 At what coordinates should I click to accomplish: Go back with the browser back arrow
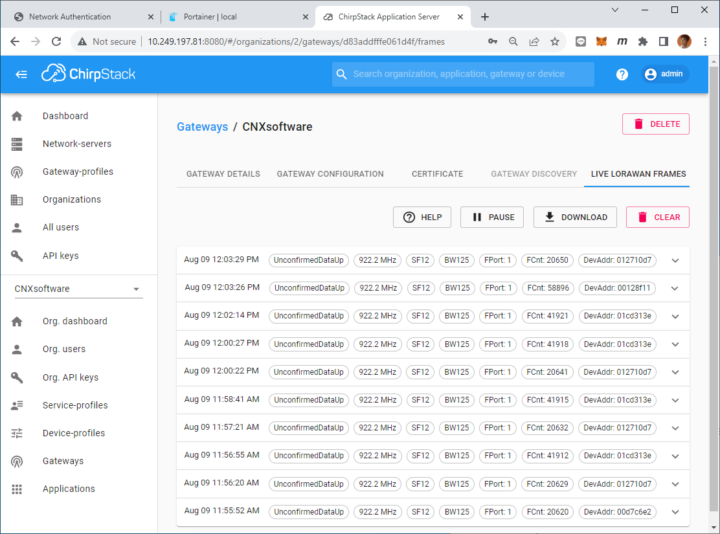click(x=15, y=42)
